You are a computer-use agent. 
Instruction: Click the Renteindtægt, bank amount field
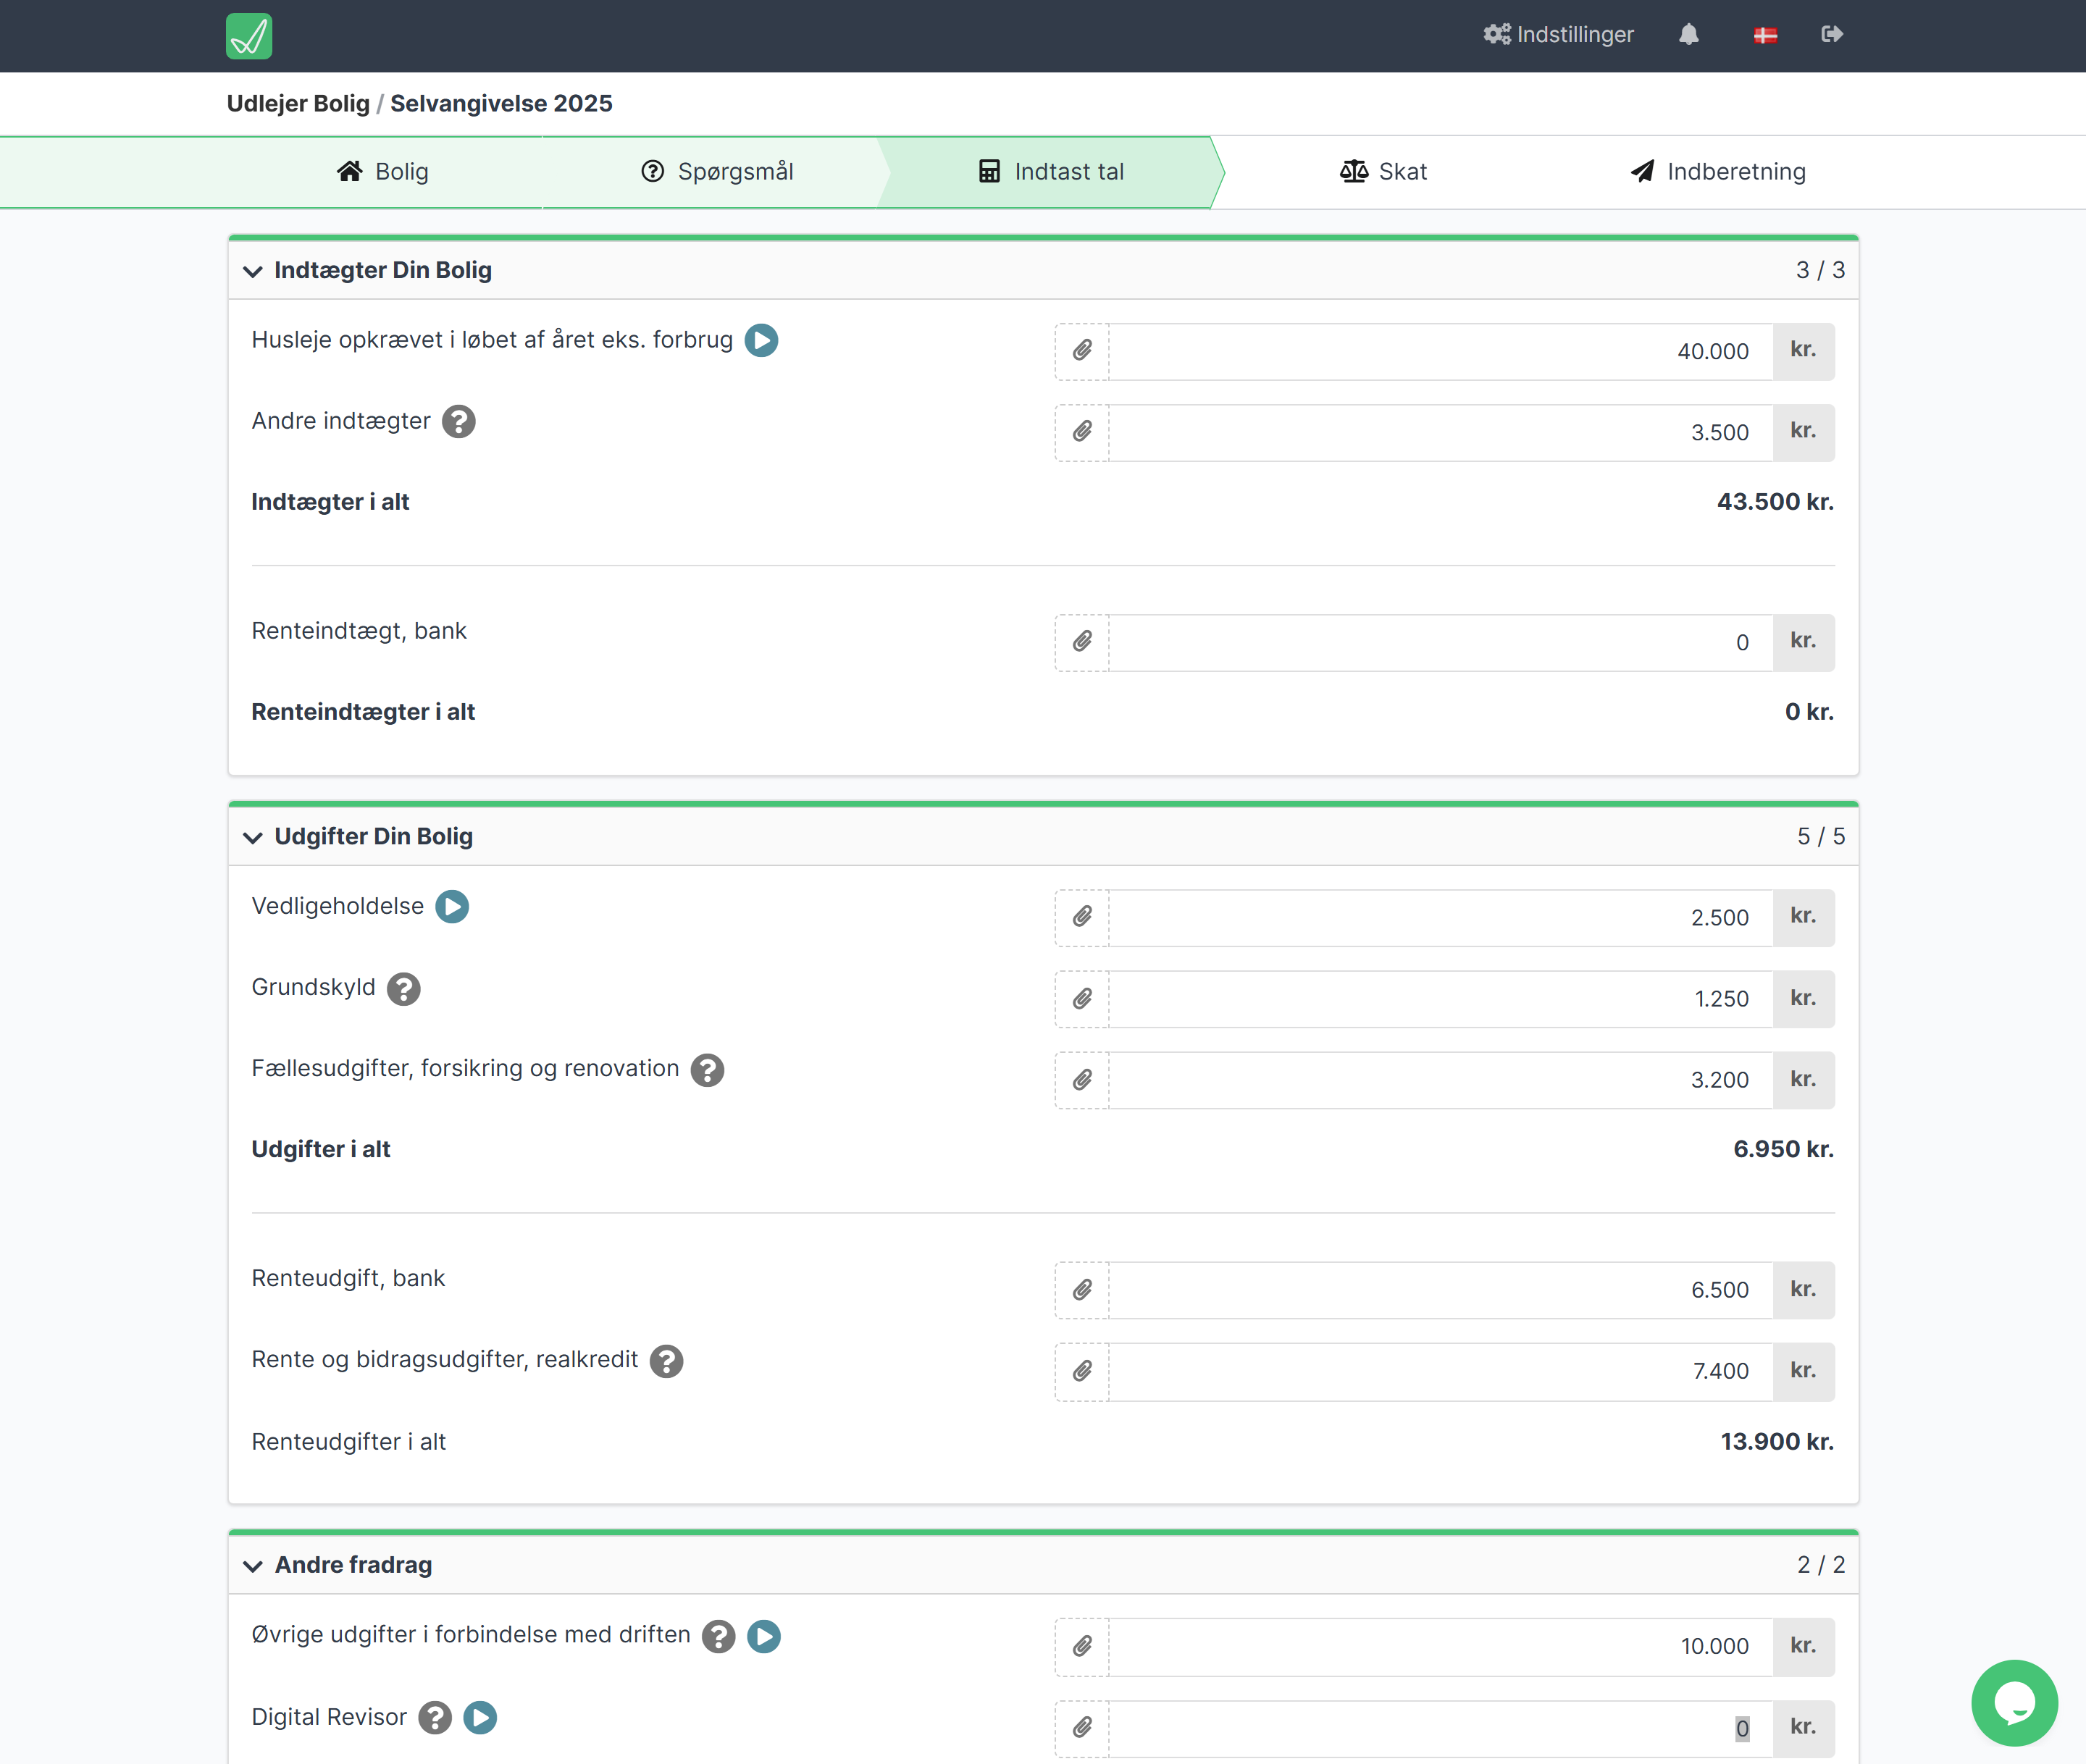click(1439, 643)
